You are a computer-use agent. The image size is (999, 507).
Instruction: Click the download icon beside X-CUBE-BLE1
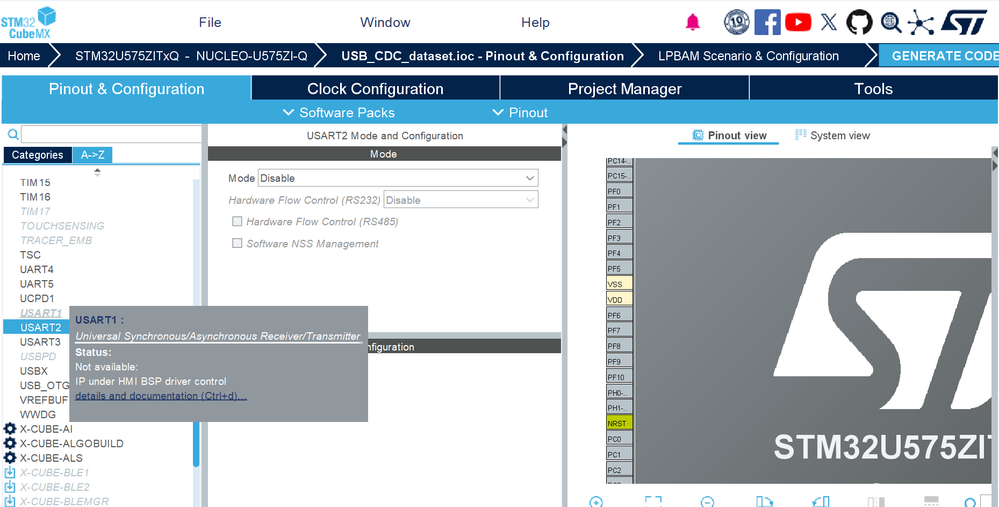click(x=10, y=473)
